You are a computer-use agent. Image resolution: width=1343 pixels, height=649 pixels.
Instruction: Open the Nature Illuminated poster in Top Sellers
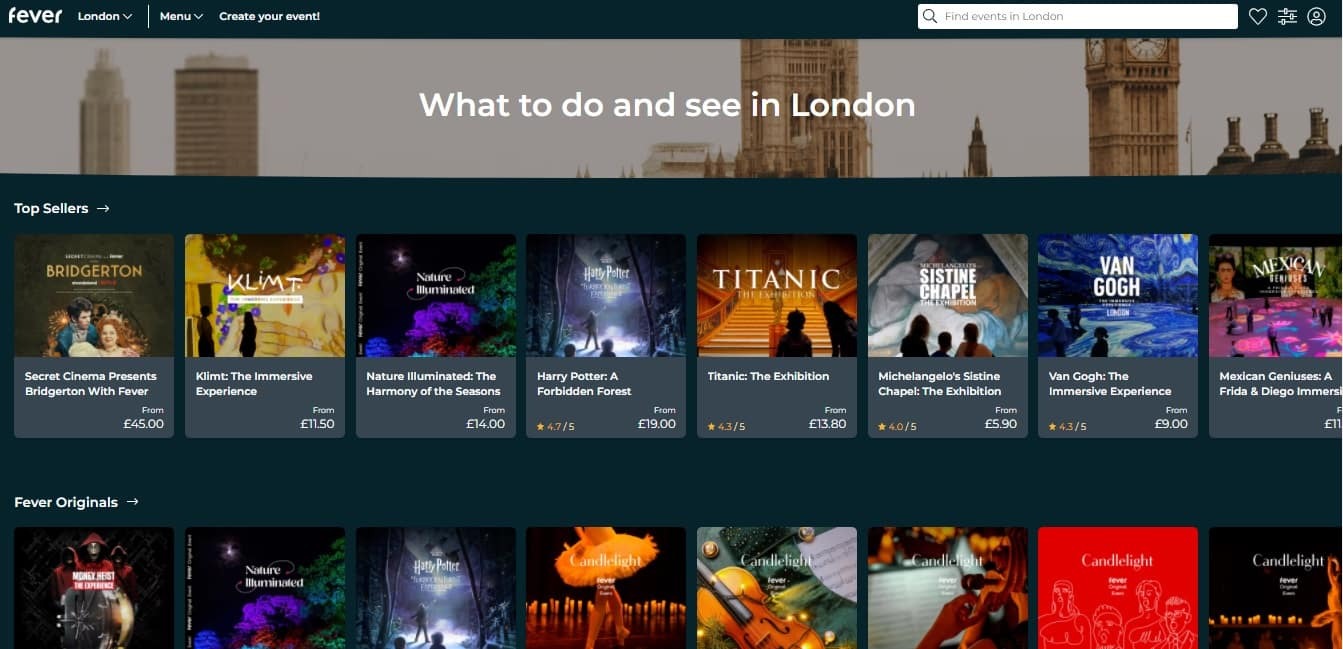click(x=436, y=296)
